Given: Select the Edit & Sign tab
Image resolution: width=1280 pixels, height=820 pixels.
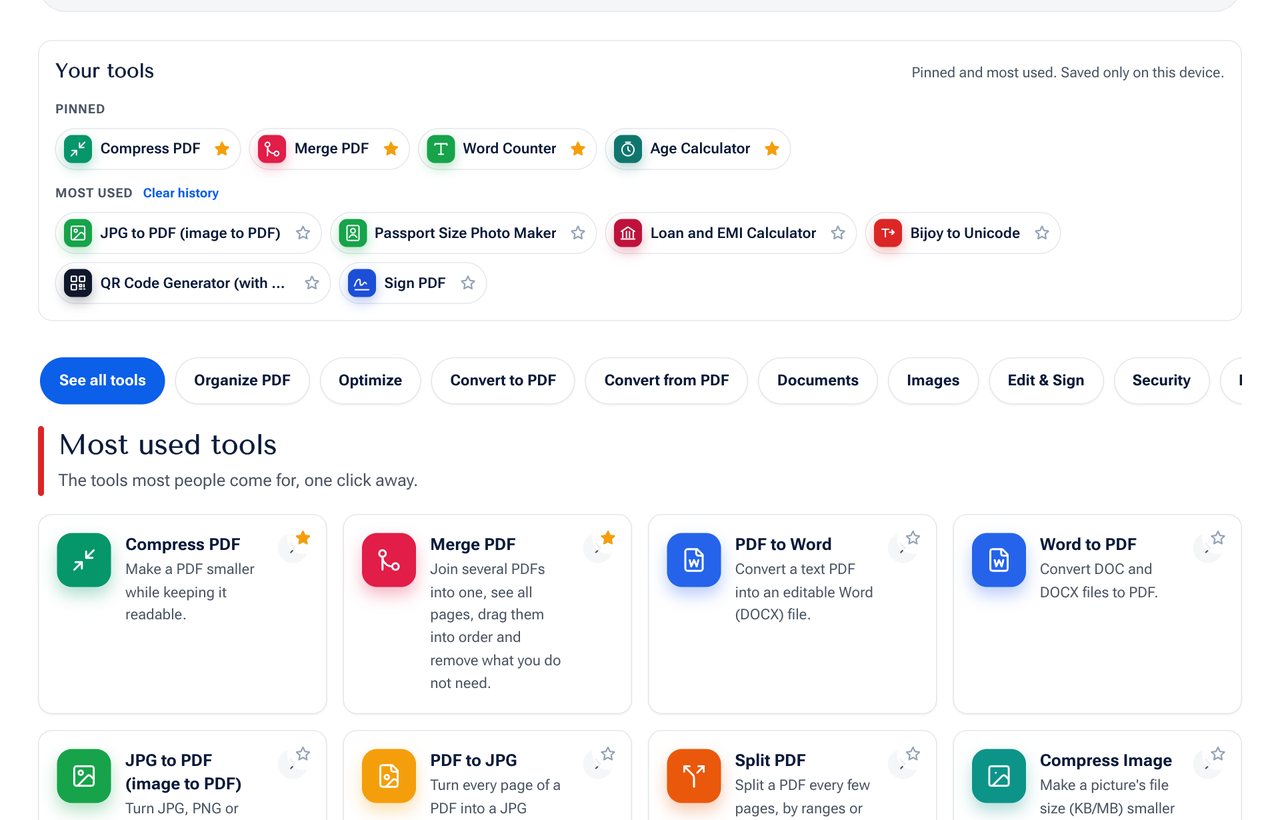Looking at the screenshot, I should click(1046, 381).
